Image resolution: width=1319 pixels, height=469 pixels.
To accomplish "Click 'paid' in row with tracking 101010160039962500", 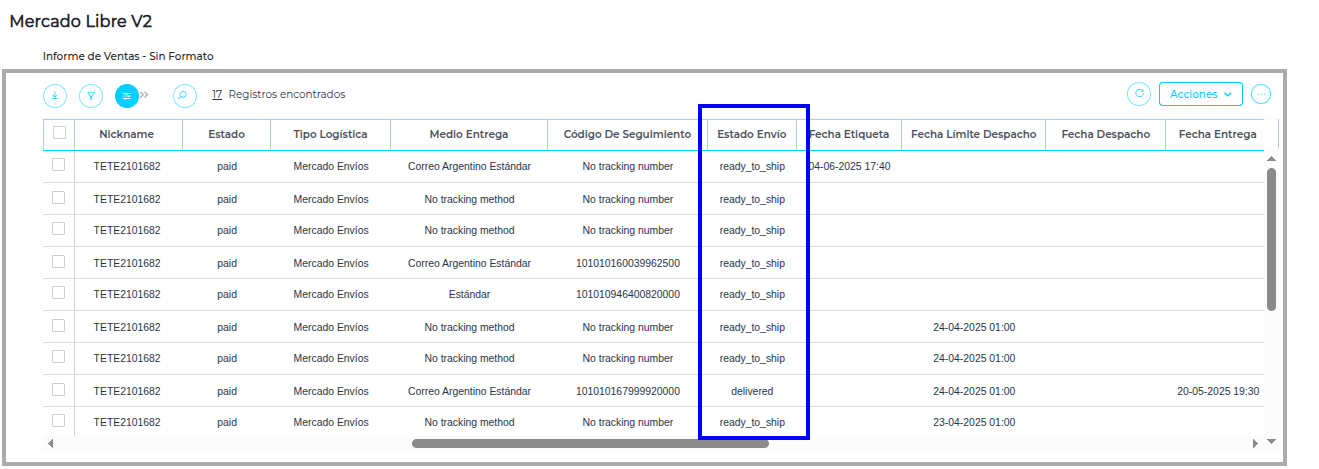I will coord(227,263).
